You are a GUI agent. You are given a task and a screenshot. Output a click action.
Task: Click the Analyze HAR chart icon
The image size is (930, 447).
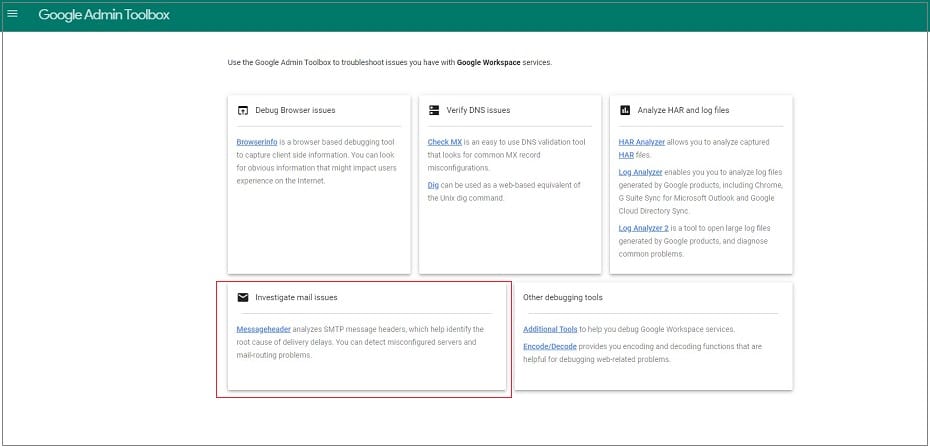tap(625, 110)
